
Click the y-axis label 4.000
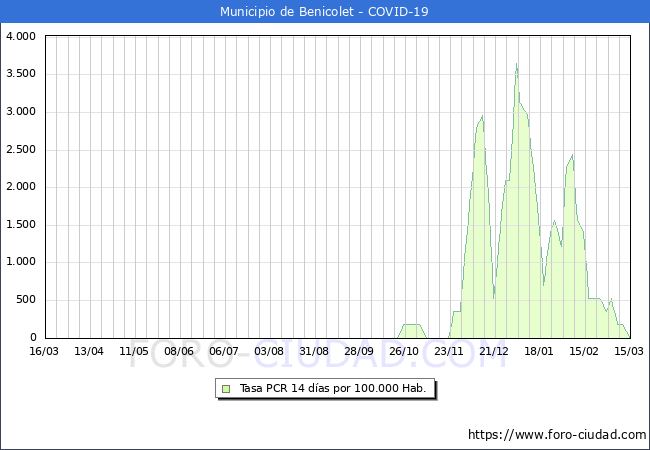point(21,36)
